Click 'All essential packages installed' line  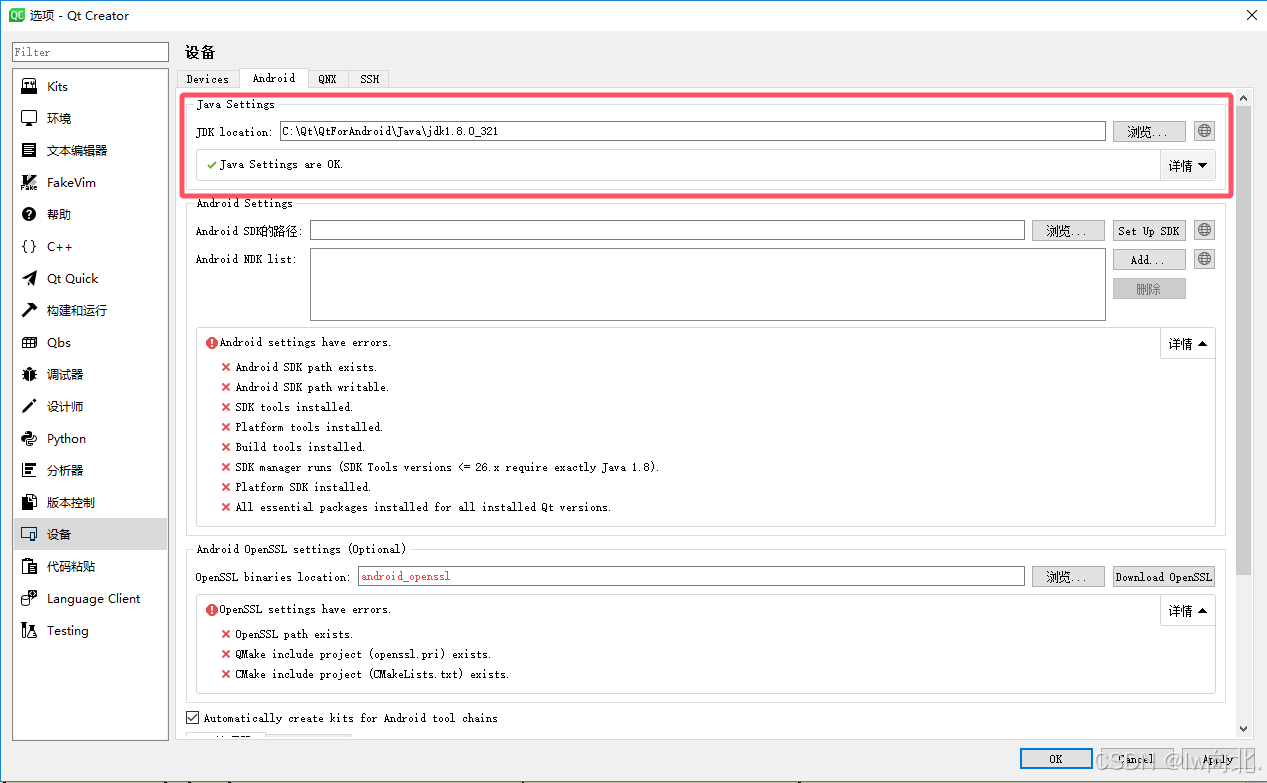[423, 507]
